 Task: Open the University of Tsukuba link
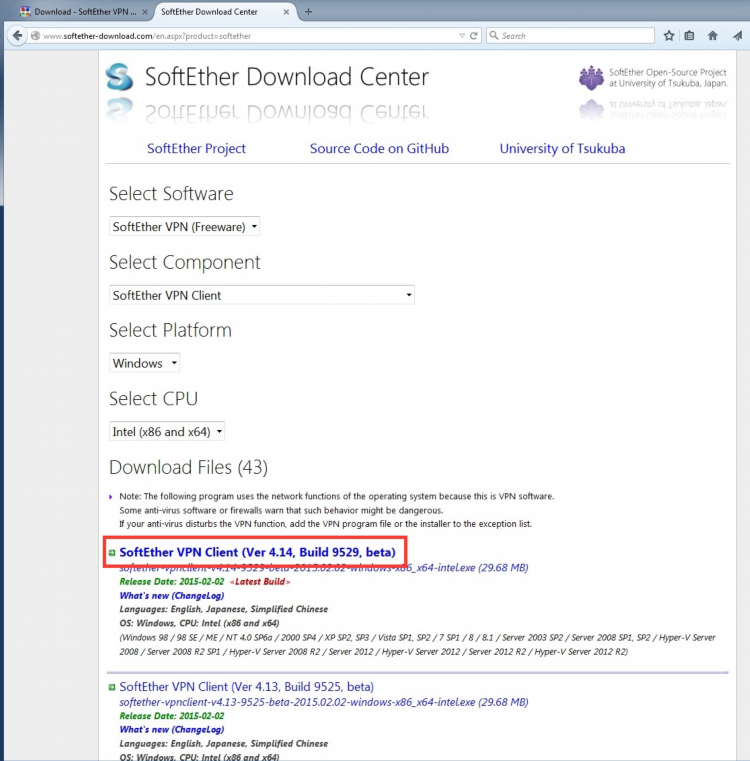coord(562,149)
